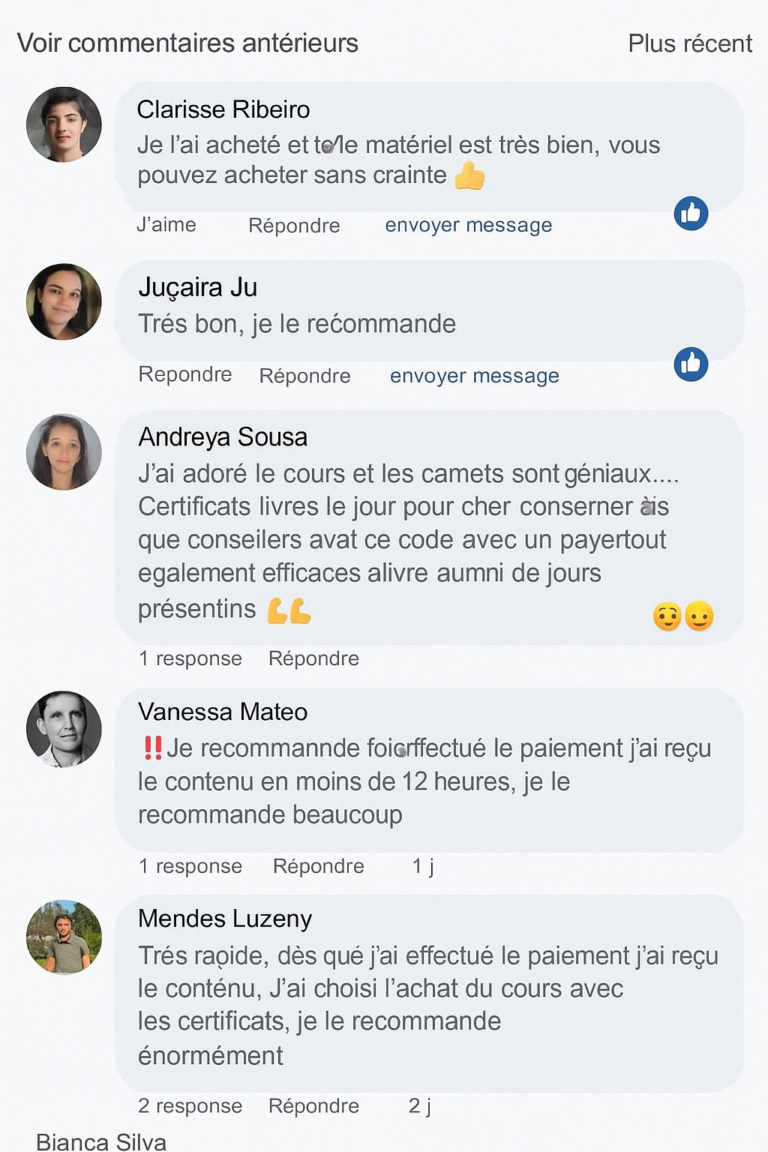The width and height of the screenshot is (768, 1152).
Task: Click the like badge on Clarisse Ribeiro's comment
Action: click(690, 213)
